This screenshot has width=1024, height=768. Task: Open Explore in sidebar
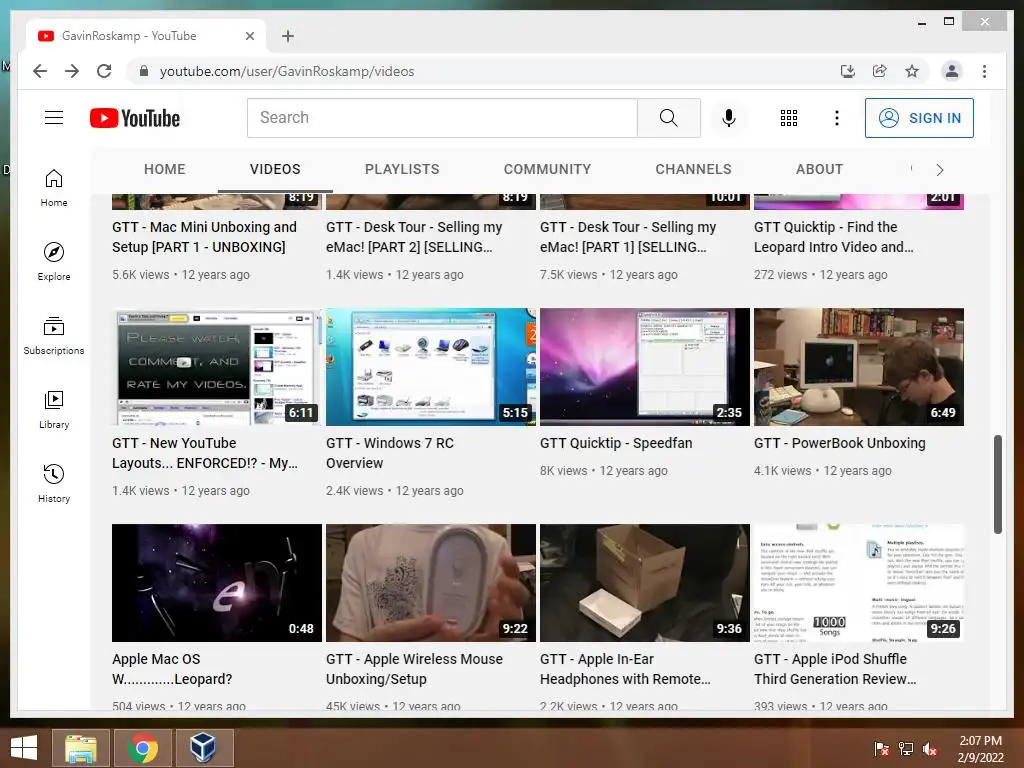(54, 262)
